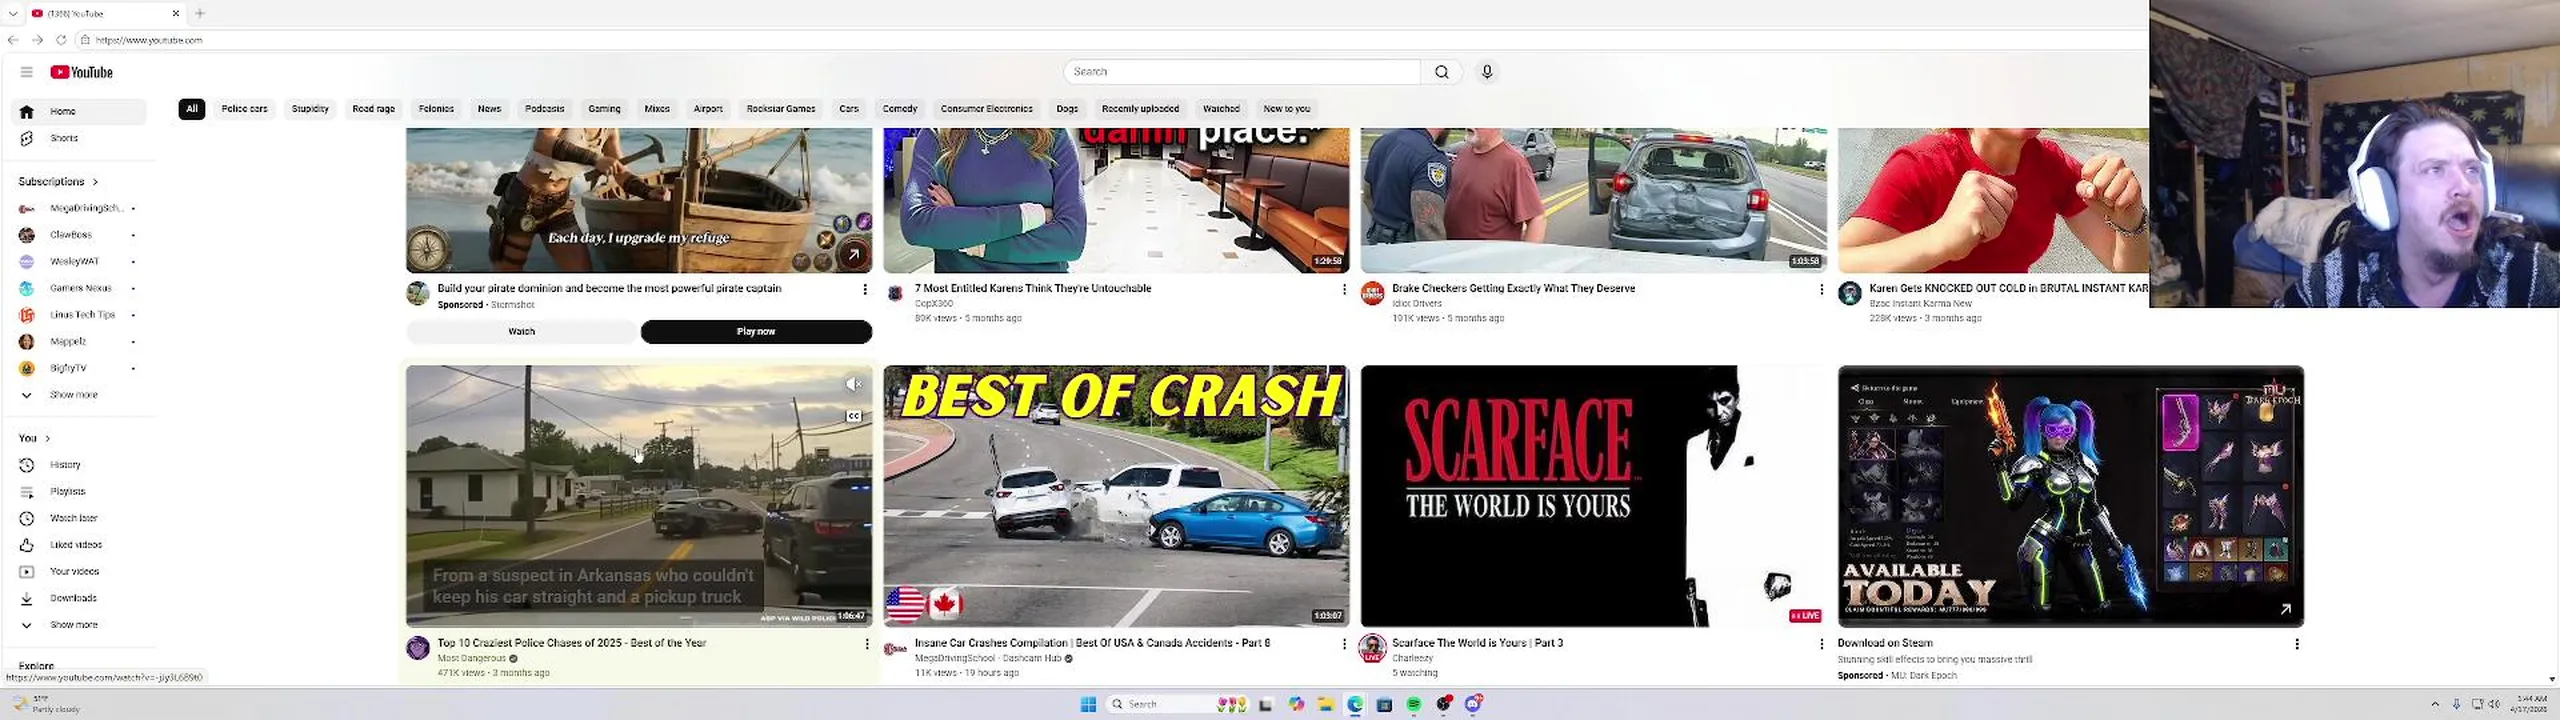
Task: Open ClawBoss subscription channel
Action: point(78,235)
